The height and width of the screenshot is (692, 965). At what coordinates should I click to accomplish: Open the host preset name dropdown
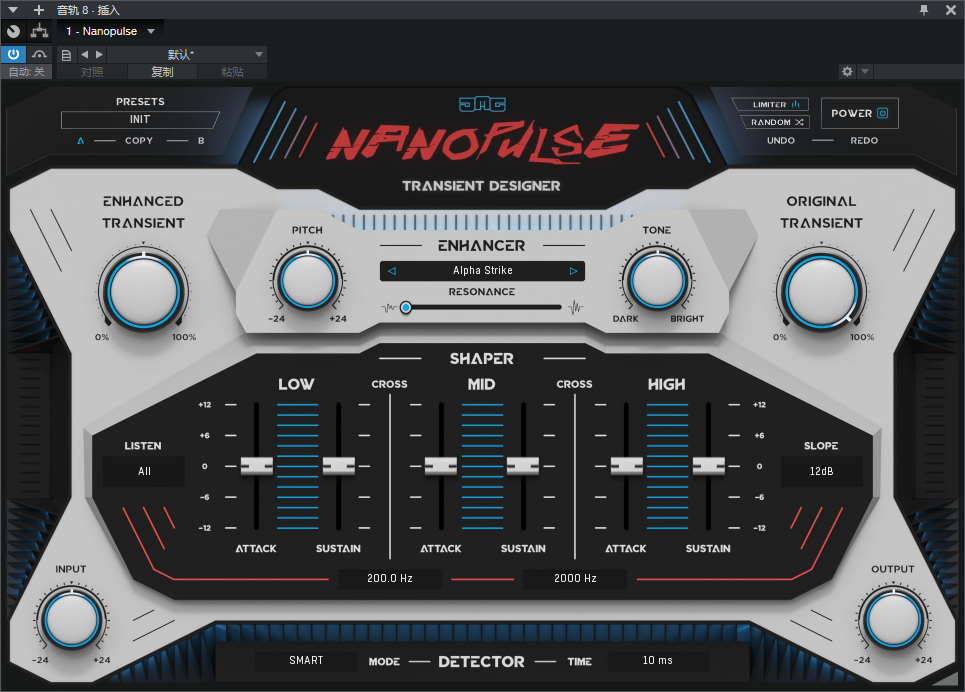point(187,55)
